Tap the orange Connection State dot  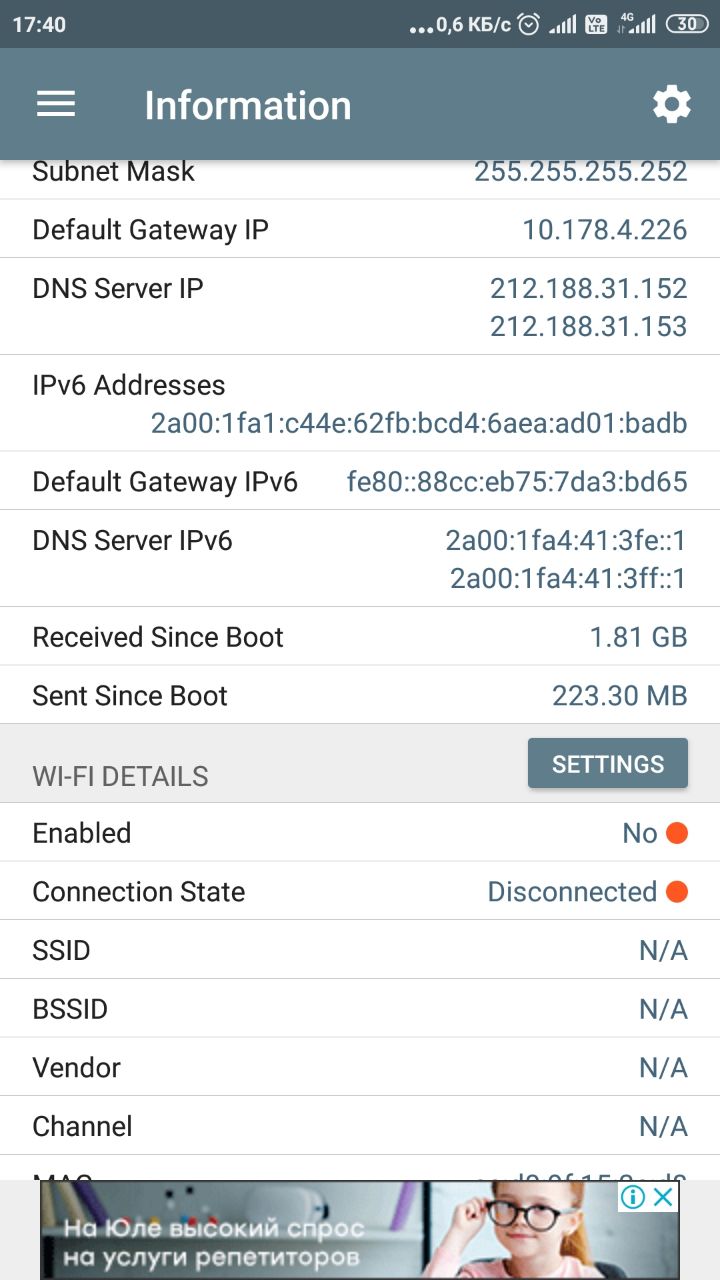click(677, 891)
